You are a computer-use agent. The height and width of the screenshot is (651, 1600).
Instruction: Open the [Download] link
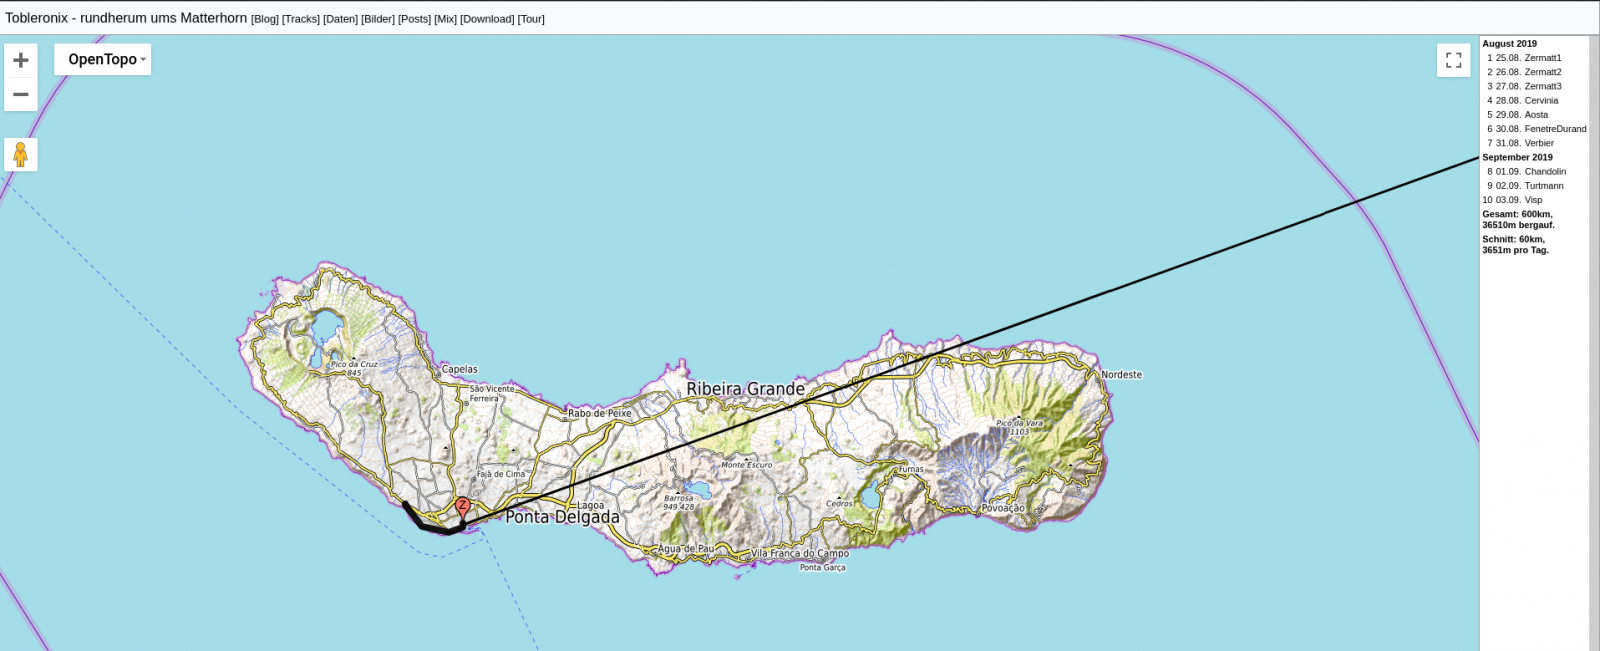(488, 19)
